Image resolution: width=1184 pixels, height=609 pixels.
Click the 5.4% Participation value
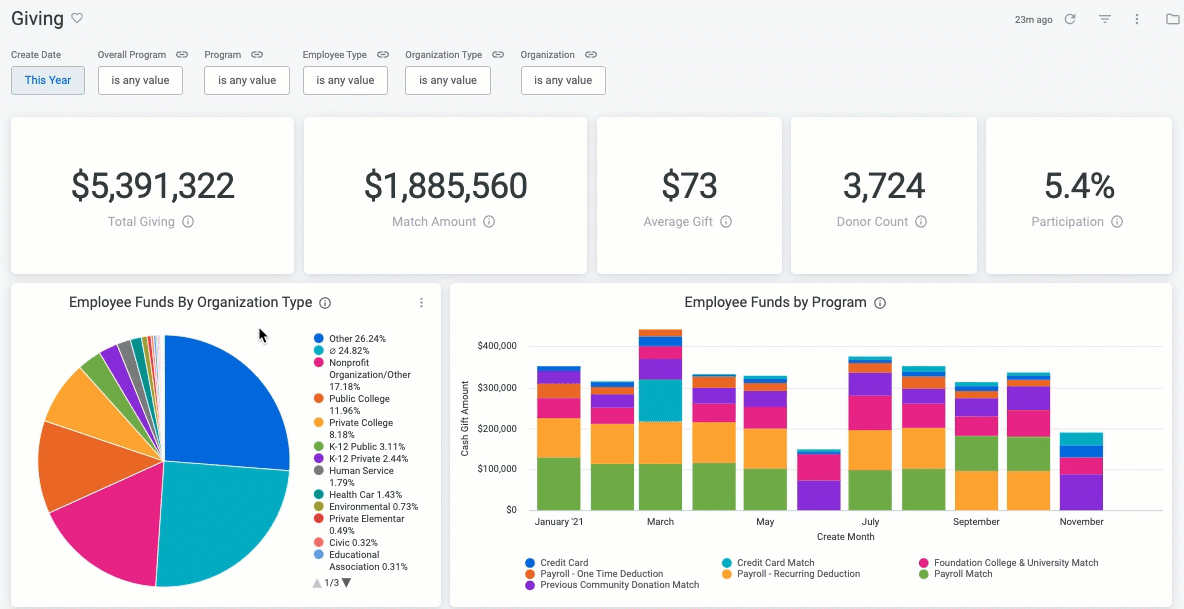[1079, 186]
